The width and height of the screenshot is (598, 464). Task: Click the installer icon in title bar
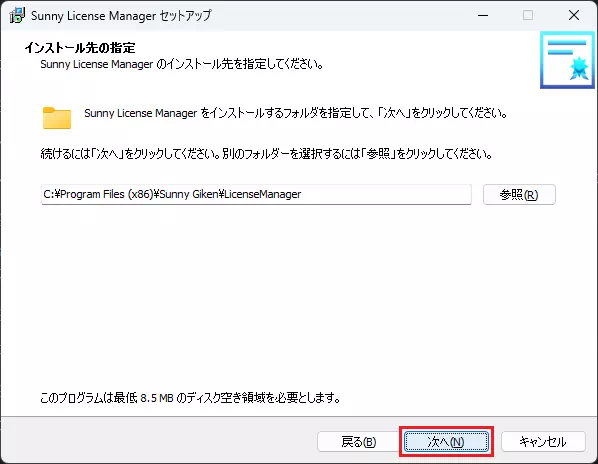tap(17, 15)
